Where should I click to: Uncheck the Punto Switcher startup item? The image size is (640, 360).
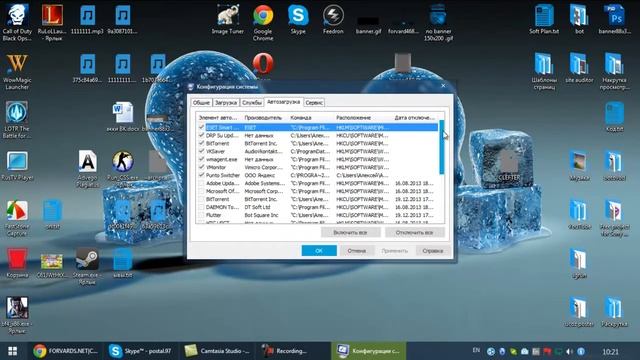pos(201,175)
